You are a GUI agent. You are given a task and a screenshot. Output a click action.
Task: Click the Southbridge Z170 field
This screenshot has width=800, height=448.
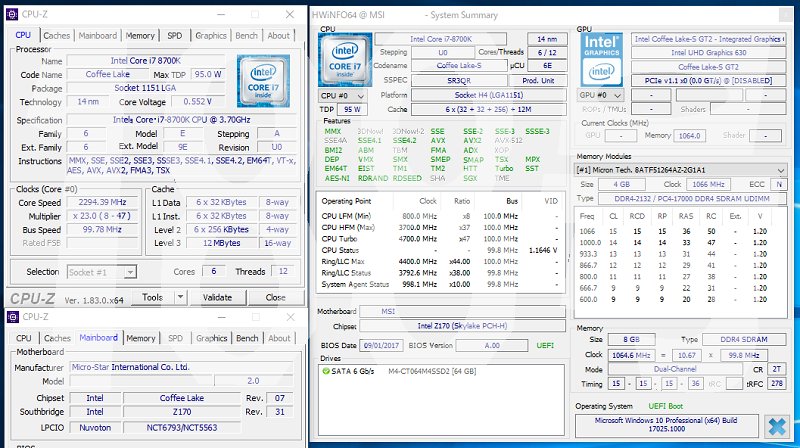(182, 412)
